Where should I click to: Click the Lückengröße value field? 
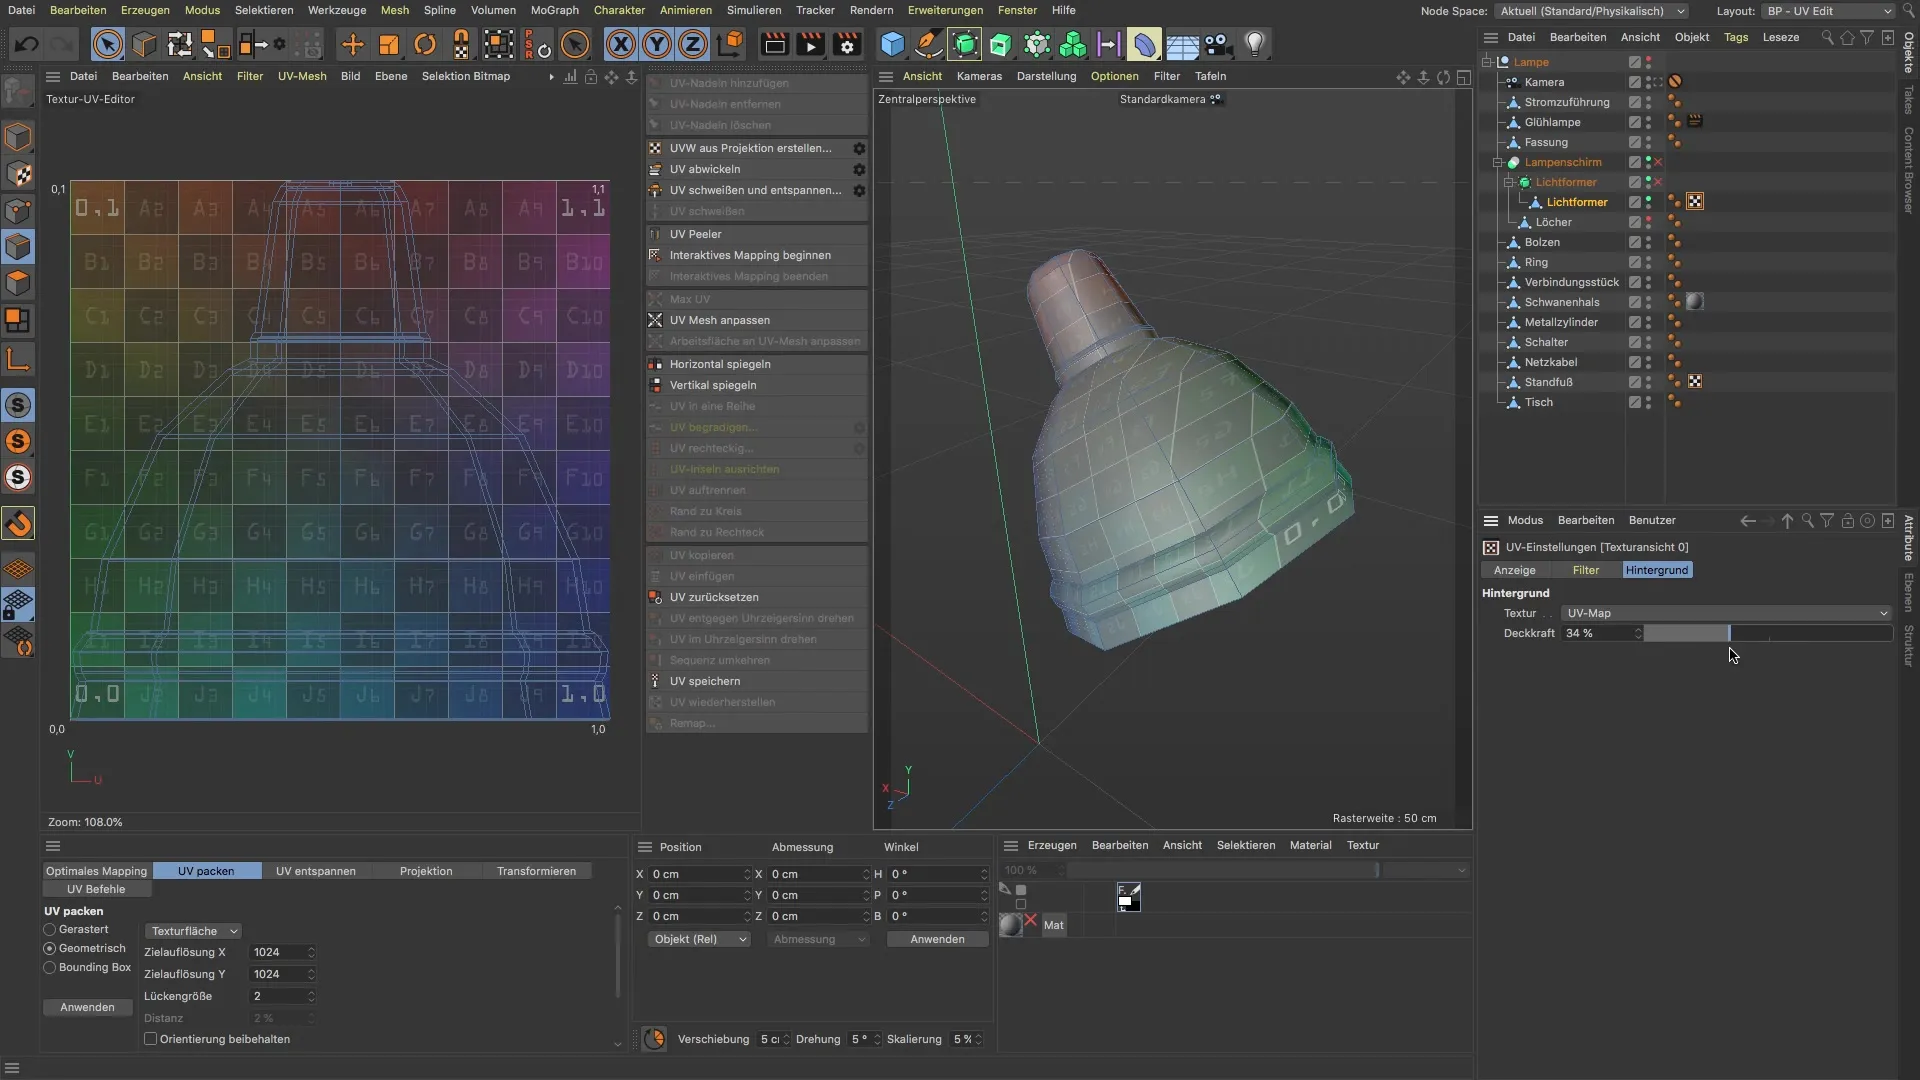pyautogui.click(x=282, y=996)
